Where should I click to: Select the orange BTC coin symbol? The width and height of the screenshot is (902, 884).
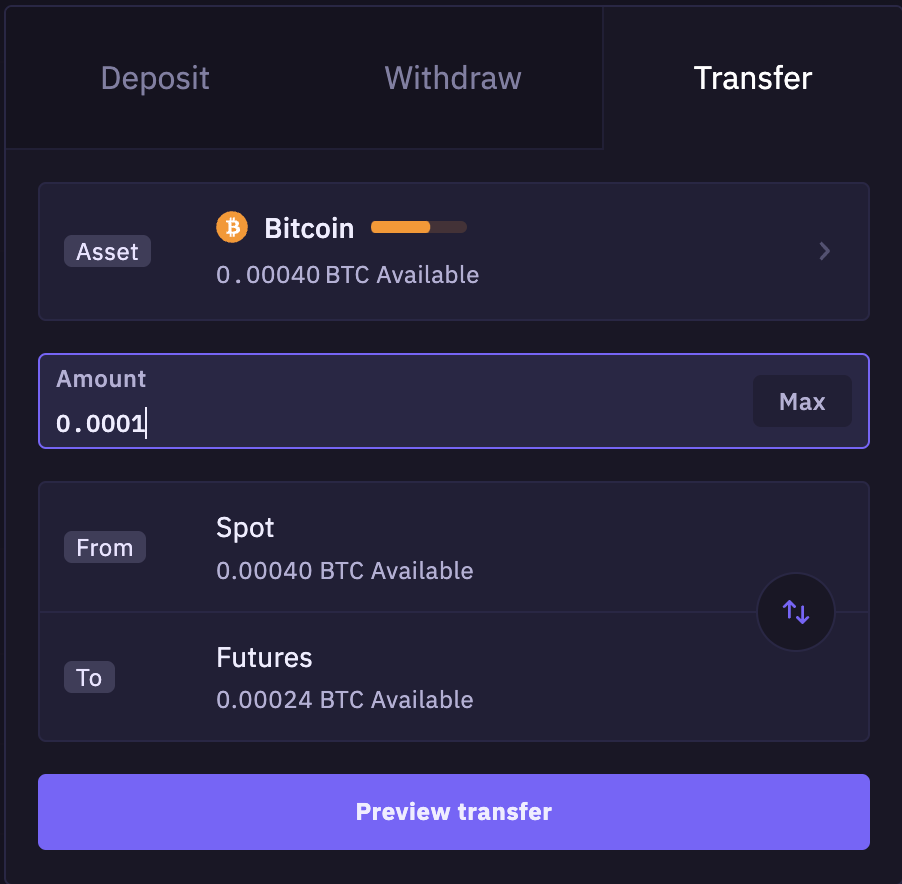click(x=231, y=227)
